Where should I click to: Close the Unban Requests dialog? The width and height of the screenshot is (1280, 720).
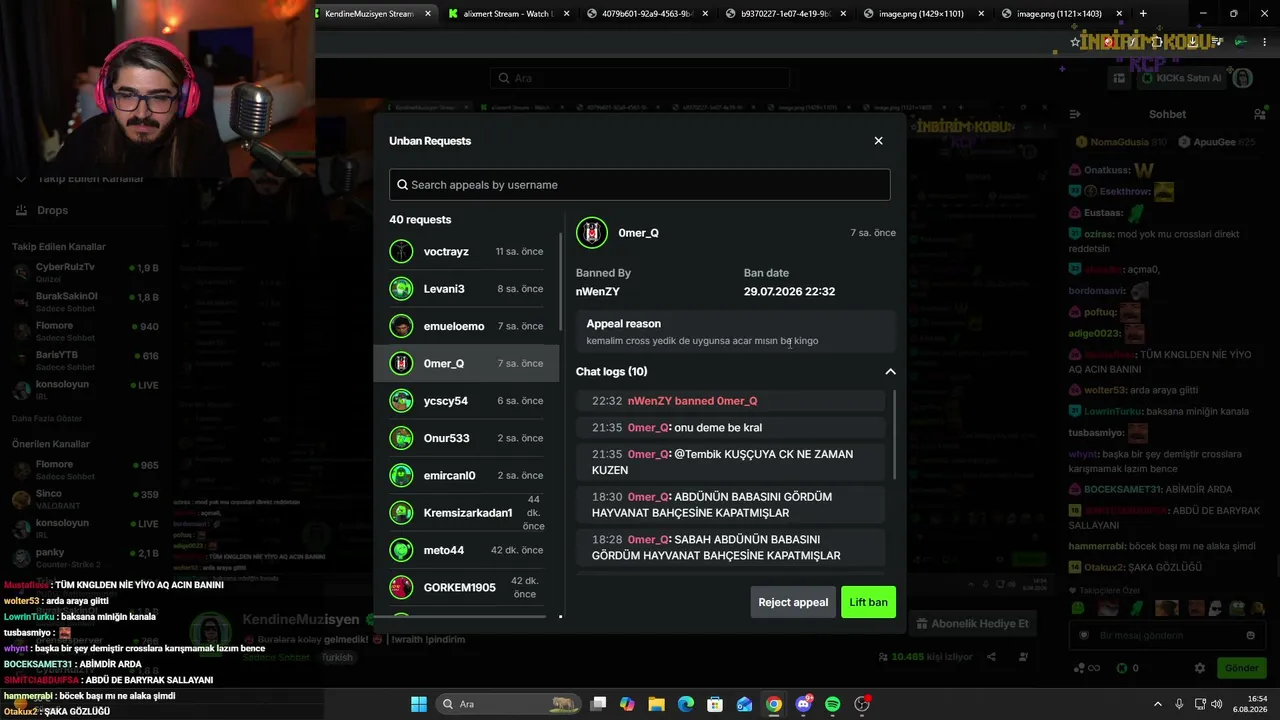pyautogui.click(x=878, y=141)
